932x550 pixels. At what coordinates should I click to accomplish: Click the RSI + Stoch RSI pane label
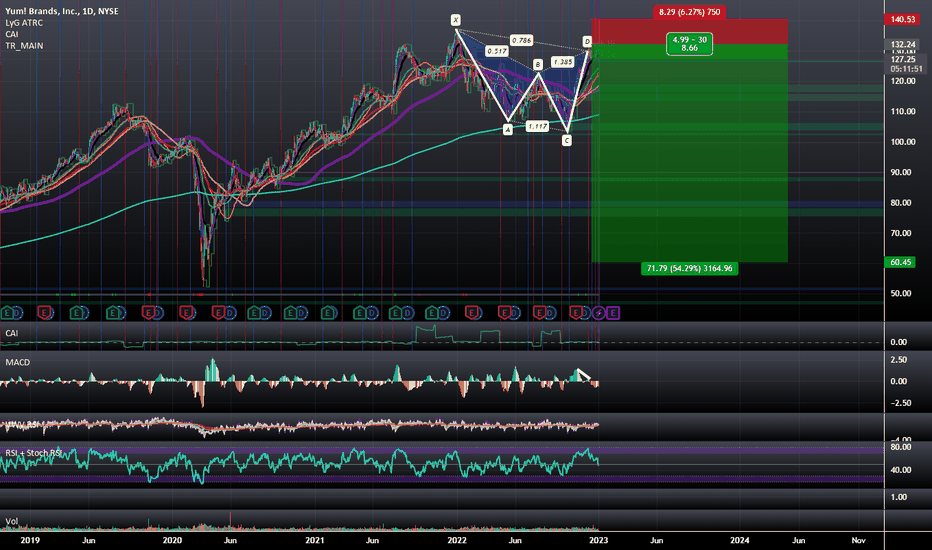(x=33, y=453)
